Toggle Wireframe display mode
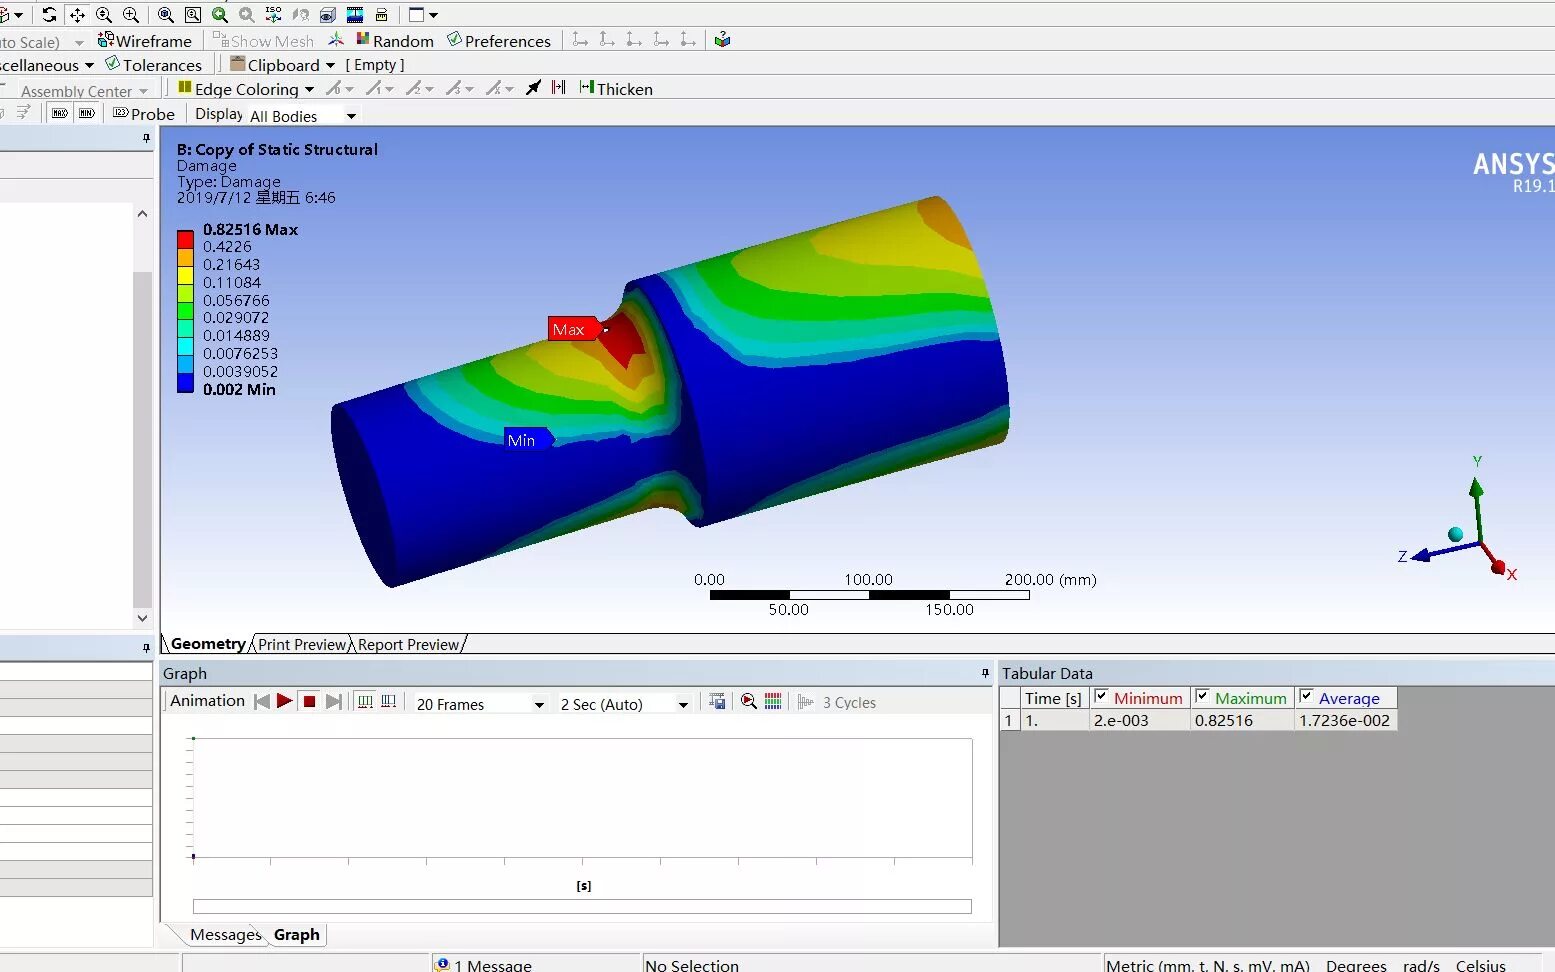The image size is (1555, 972). click(x=145, y=40)
